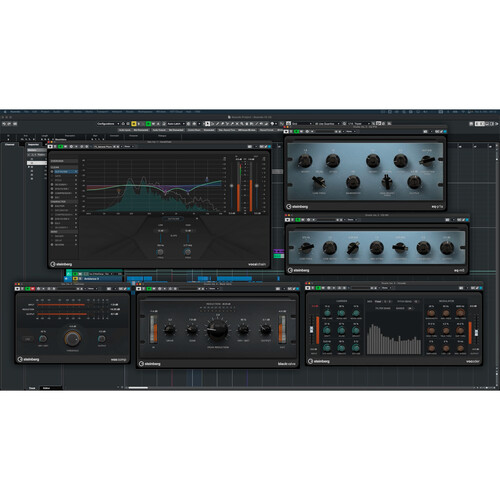Click the VocalChain input level fader
The height and width of the screenshot is (500, 500).
pyautogui.click(x=232, y=186)
